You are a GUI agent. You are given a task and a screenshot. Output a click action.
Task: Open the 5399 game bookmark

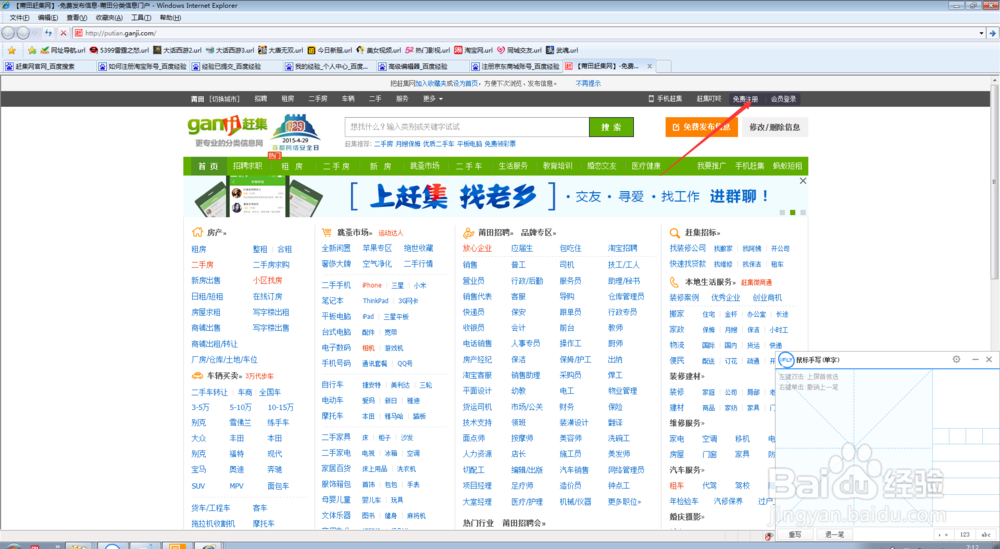(119, 50)
